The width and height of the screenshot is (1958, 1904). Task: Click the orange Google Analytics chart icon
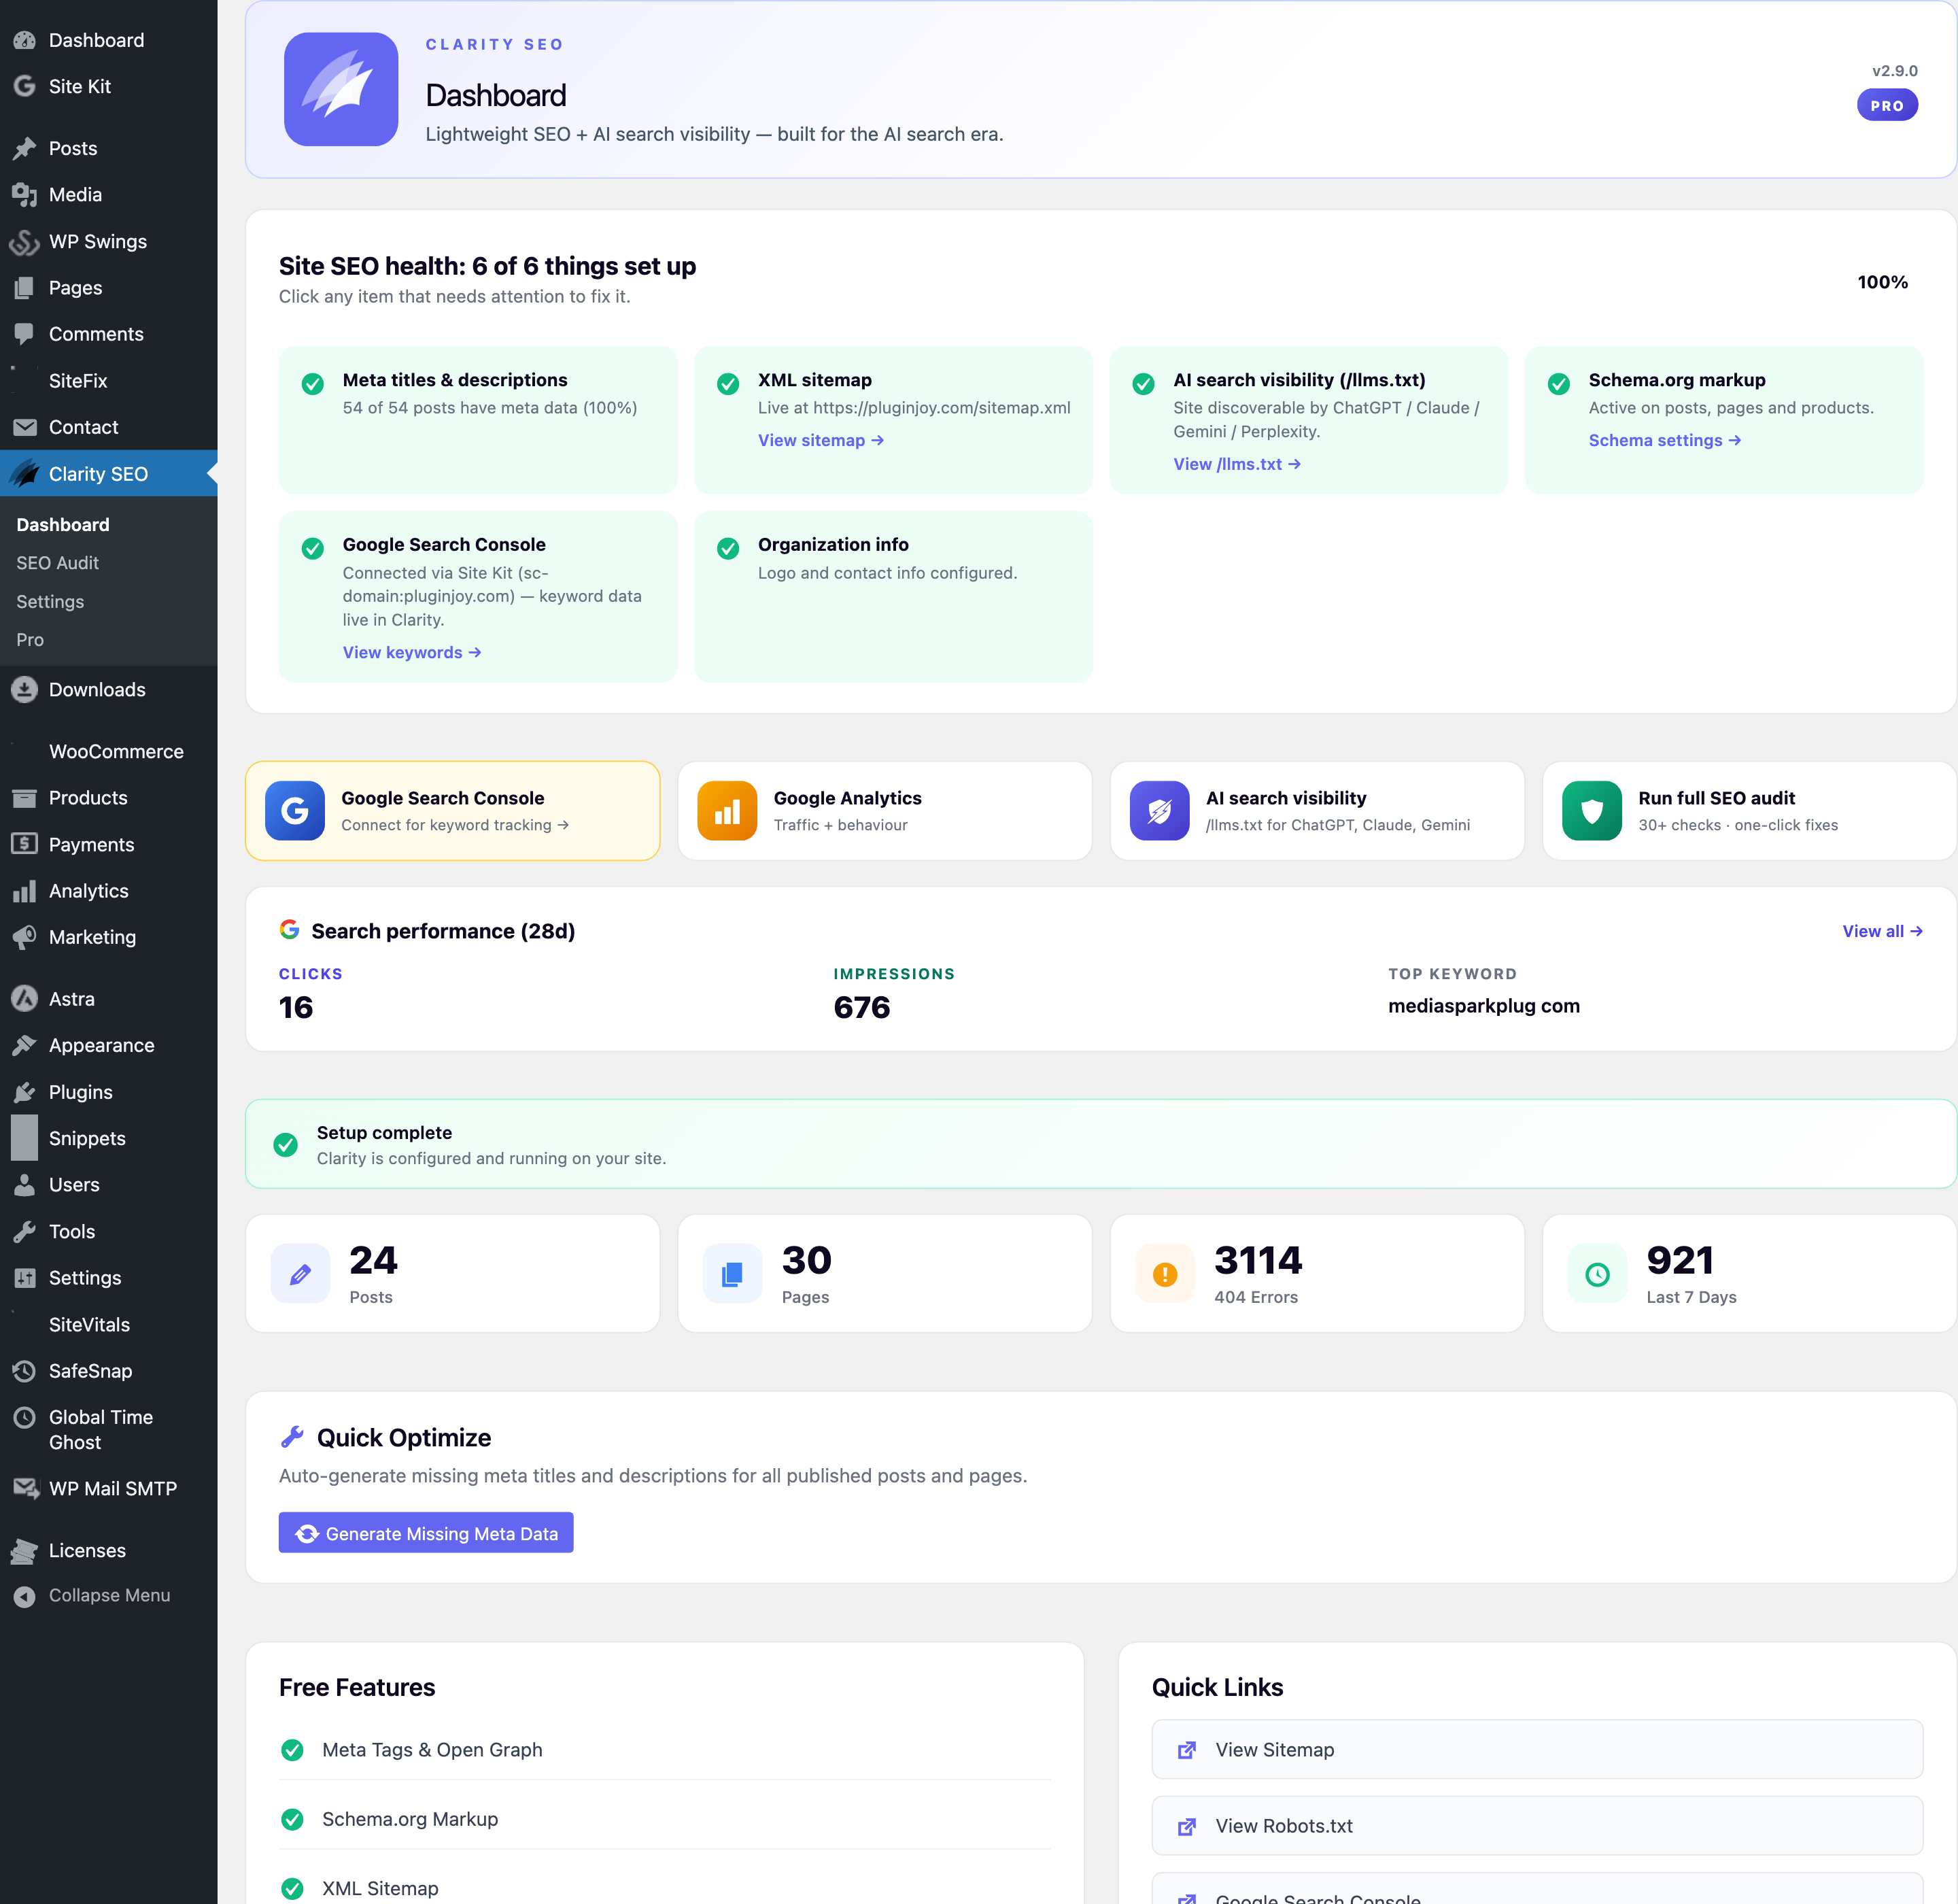coord(727,811)
